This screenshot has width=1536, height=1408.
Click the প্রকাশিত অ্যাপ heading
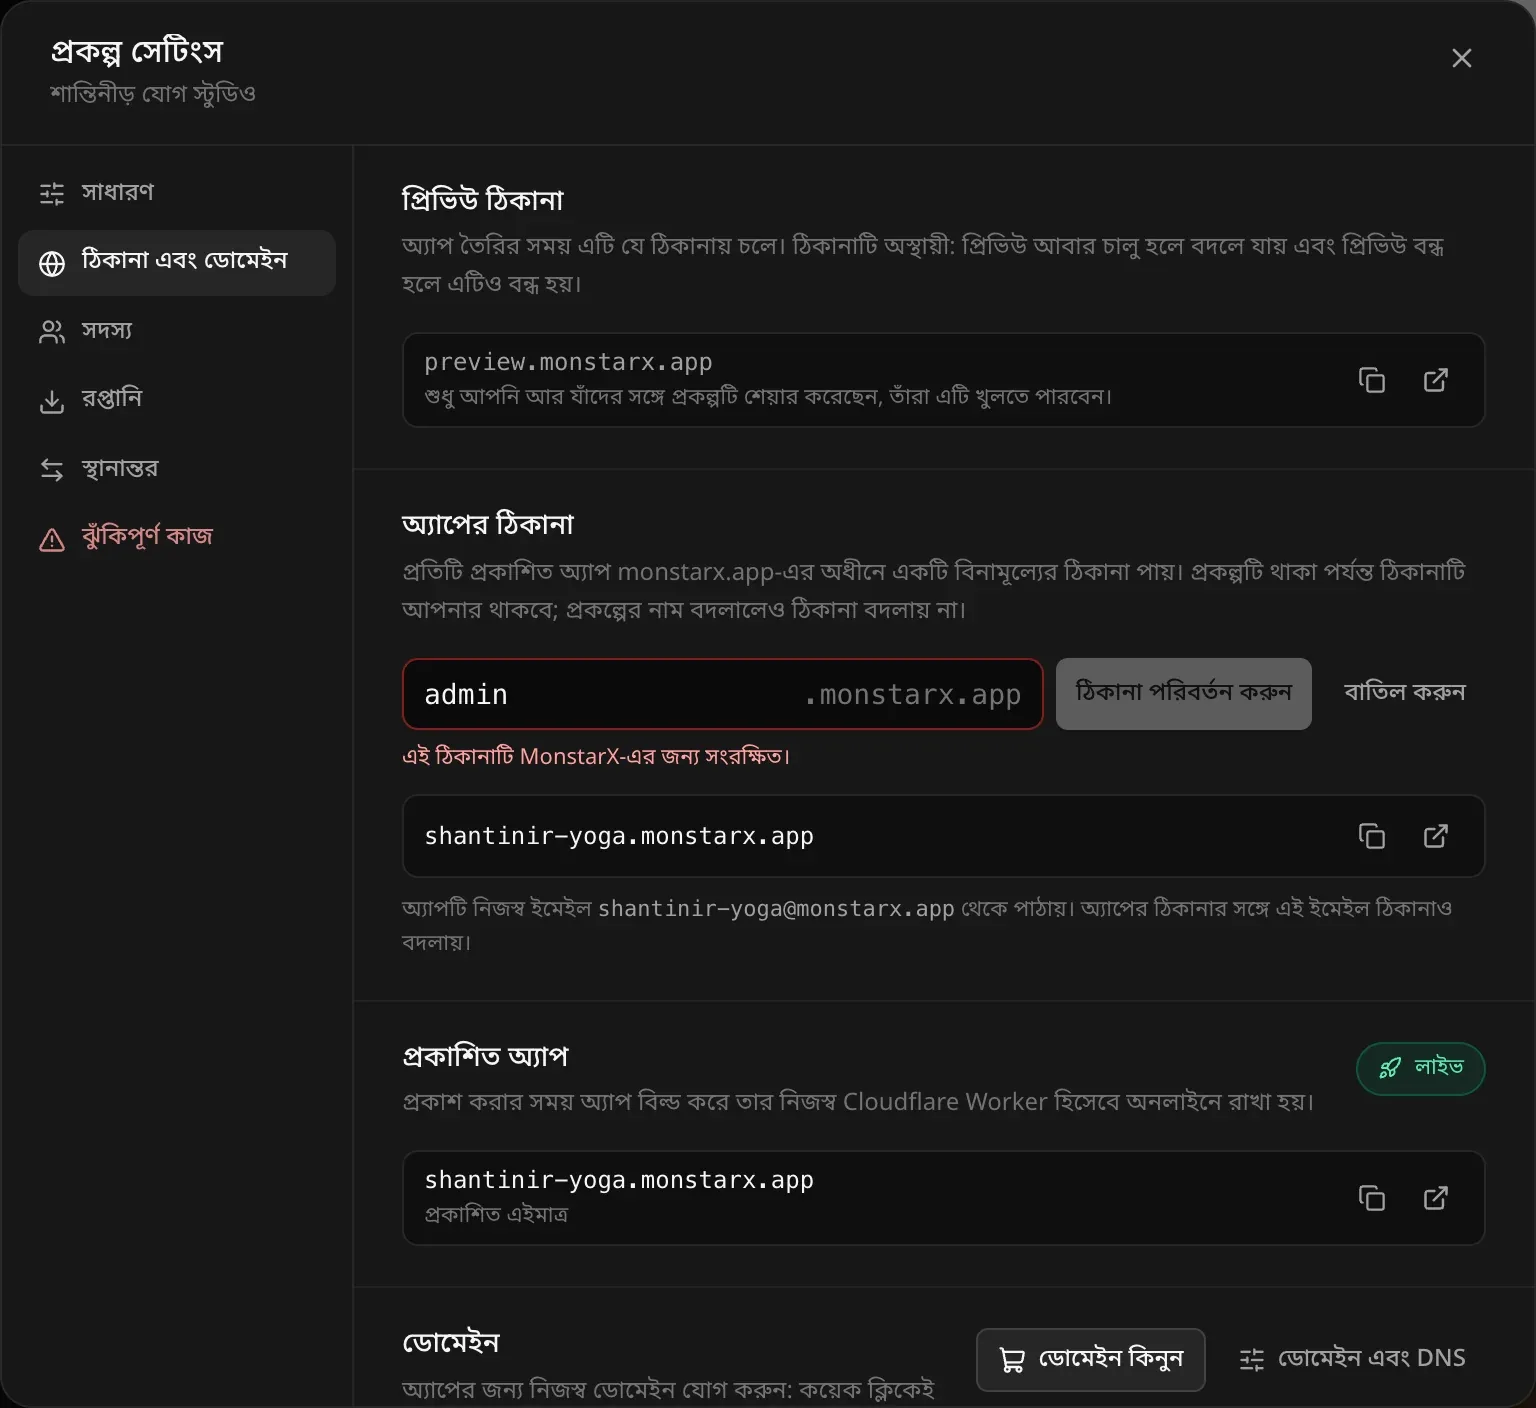(485, 1057)
